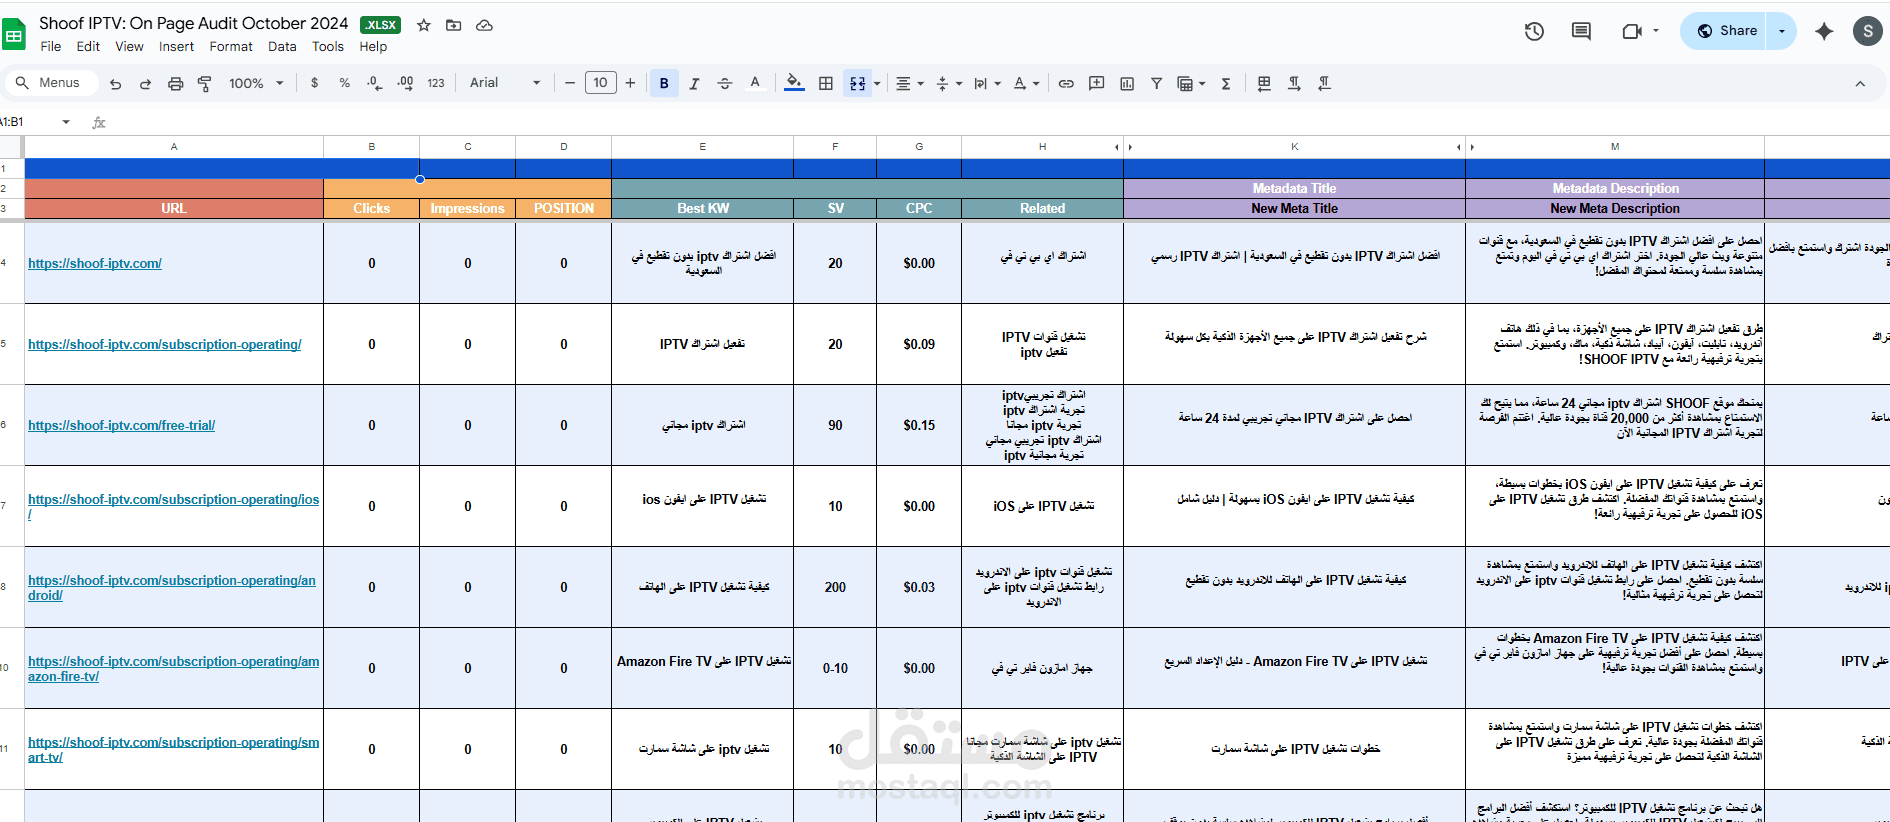Open comments panel icon
This screenshot has width=1890, height=822.
tap(1581, 31)
